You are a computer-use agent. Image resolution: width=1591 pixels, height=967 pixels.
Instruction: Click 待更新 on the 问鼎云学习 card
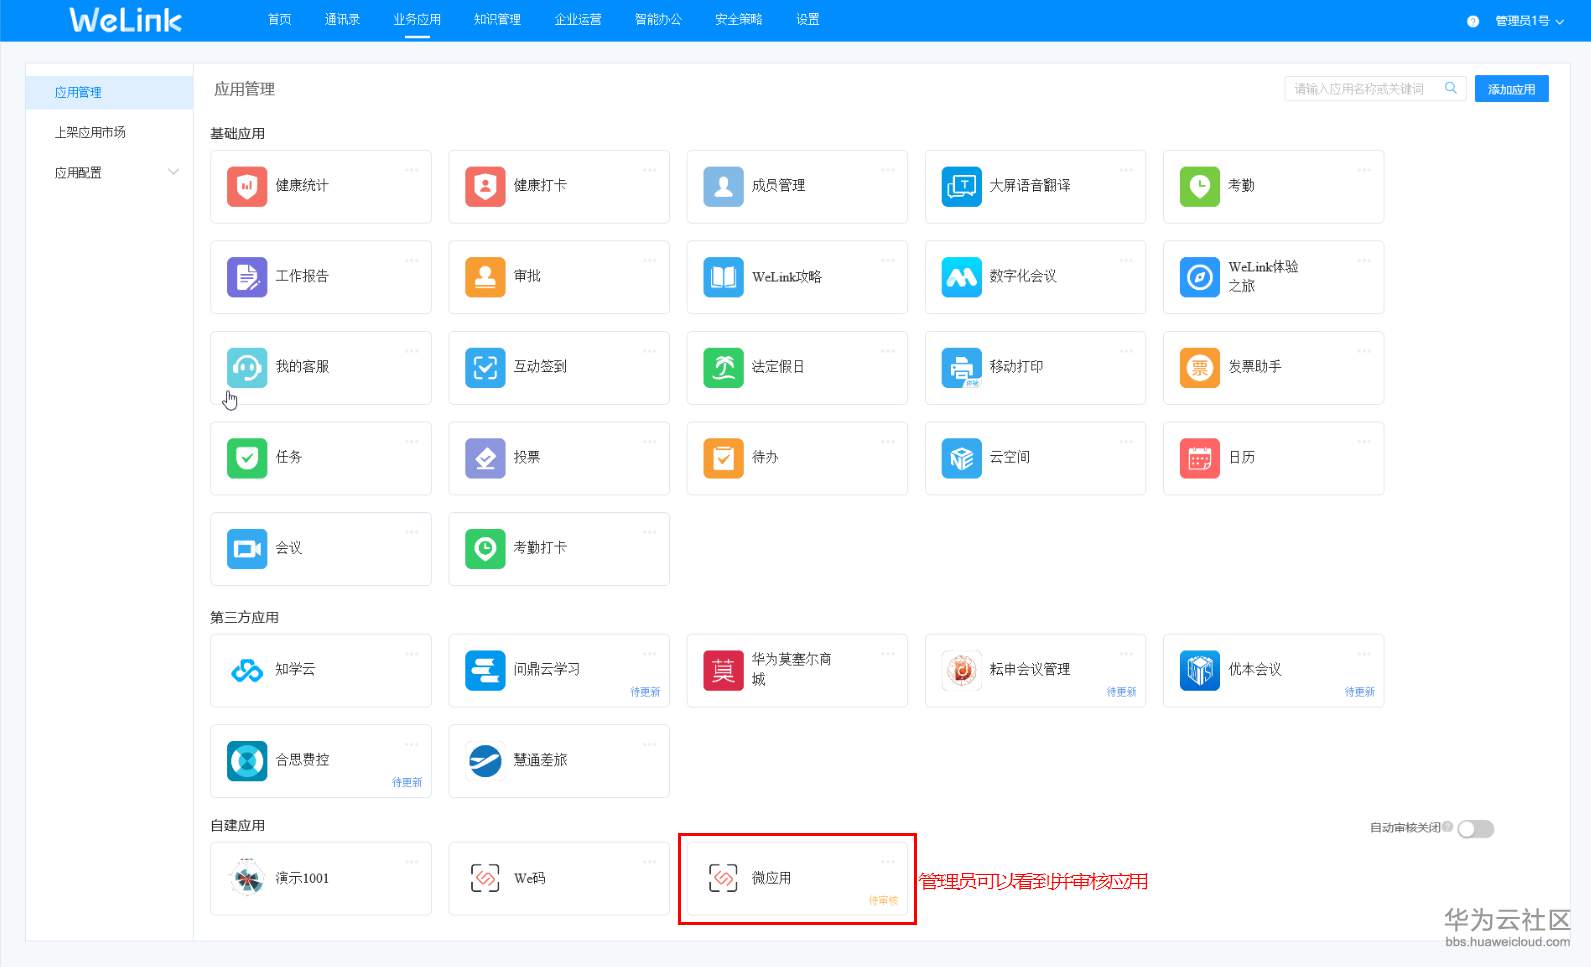coord(645,692)
